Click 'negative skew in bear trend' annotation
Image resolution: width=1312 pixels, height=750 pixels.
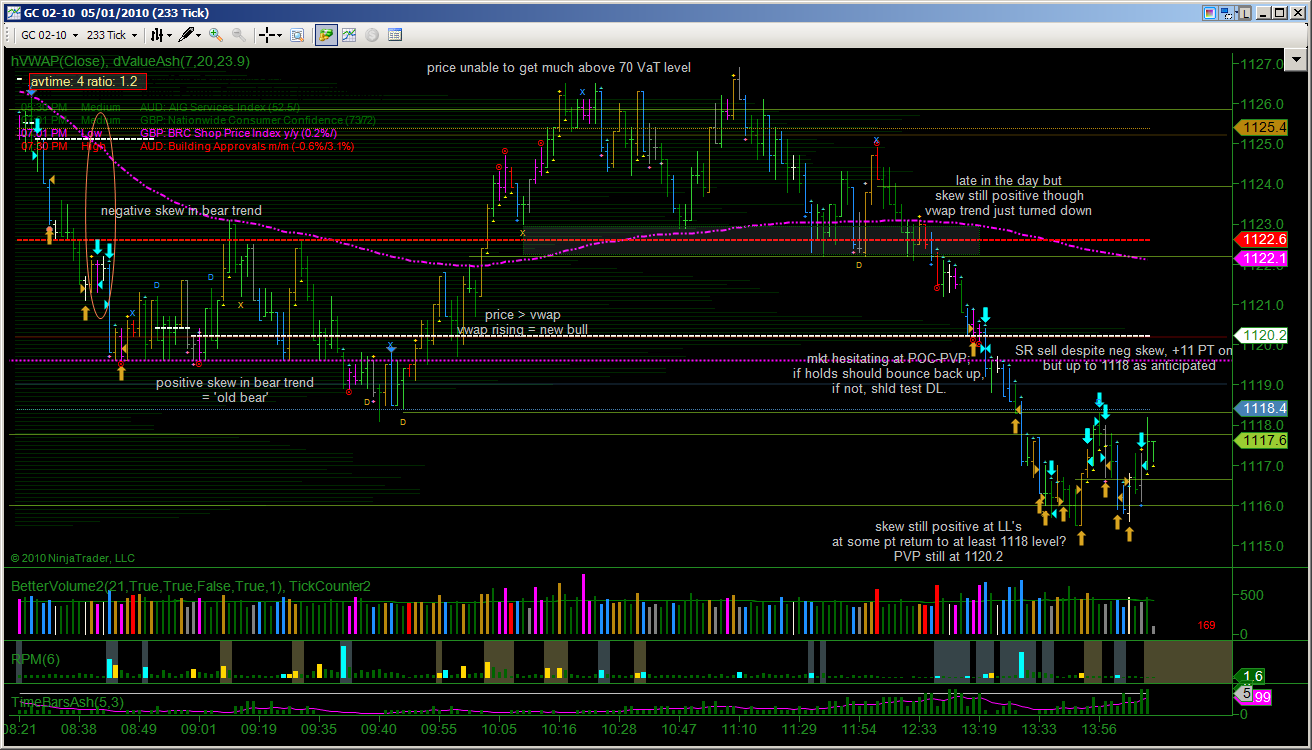(181, 211)
